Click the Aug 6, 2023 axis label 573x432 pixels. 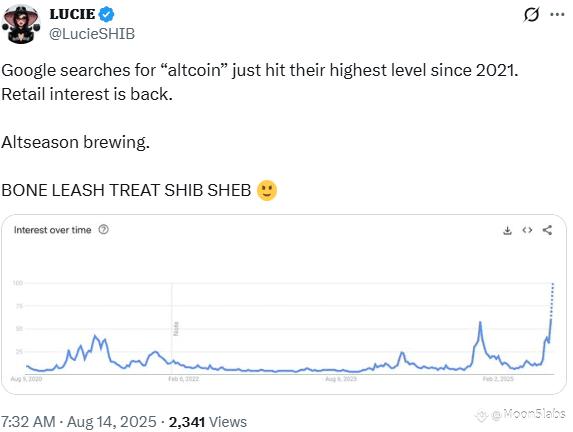pos(341,379)
